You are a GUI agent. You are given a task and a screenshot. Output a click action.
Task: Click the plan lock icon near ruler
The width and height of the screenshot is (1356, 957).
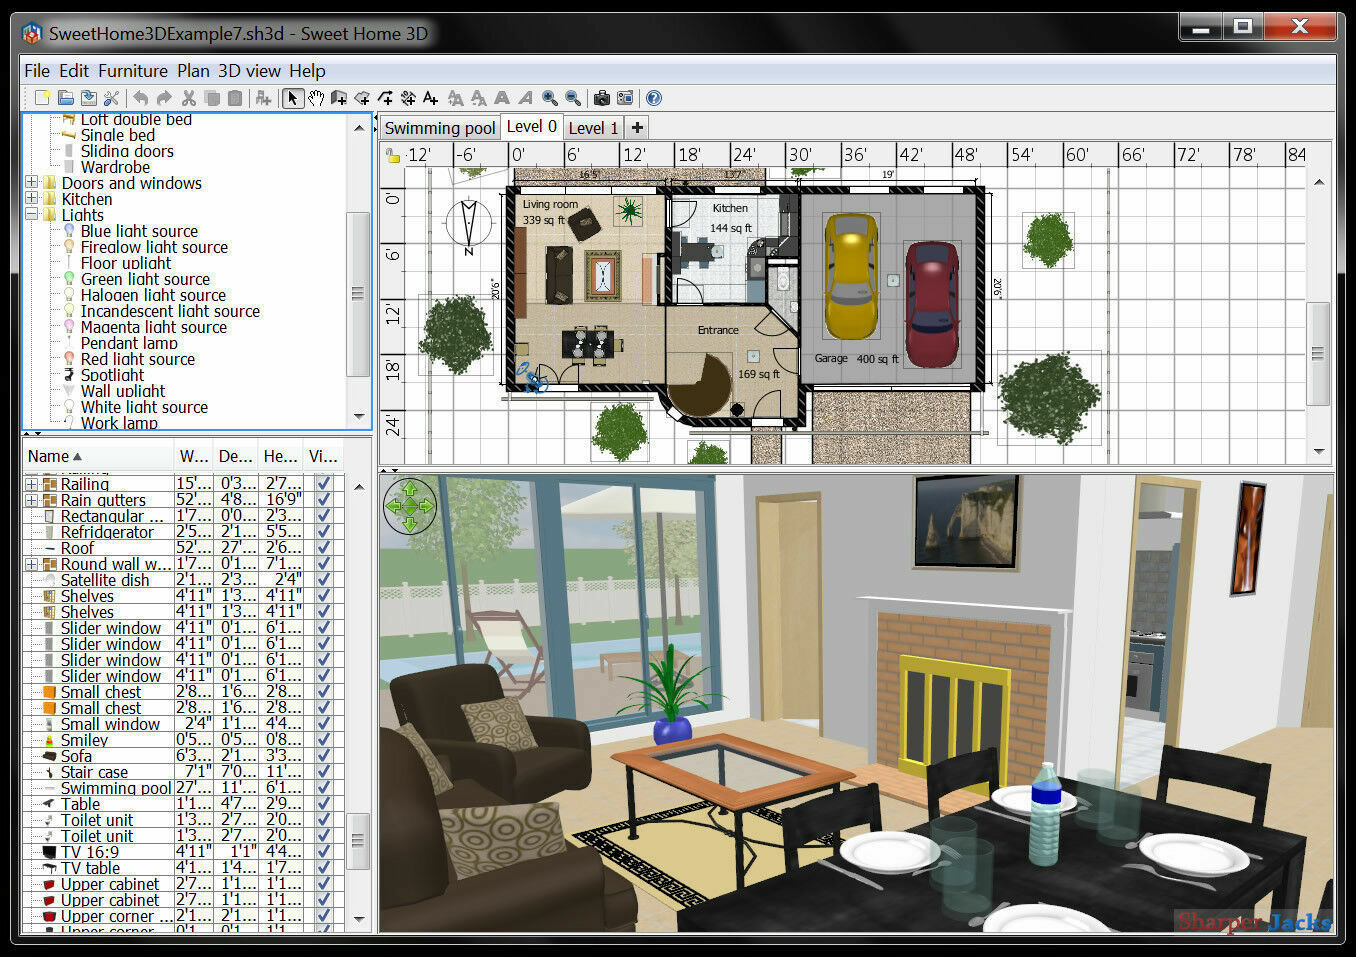pos(393,155)
